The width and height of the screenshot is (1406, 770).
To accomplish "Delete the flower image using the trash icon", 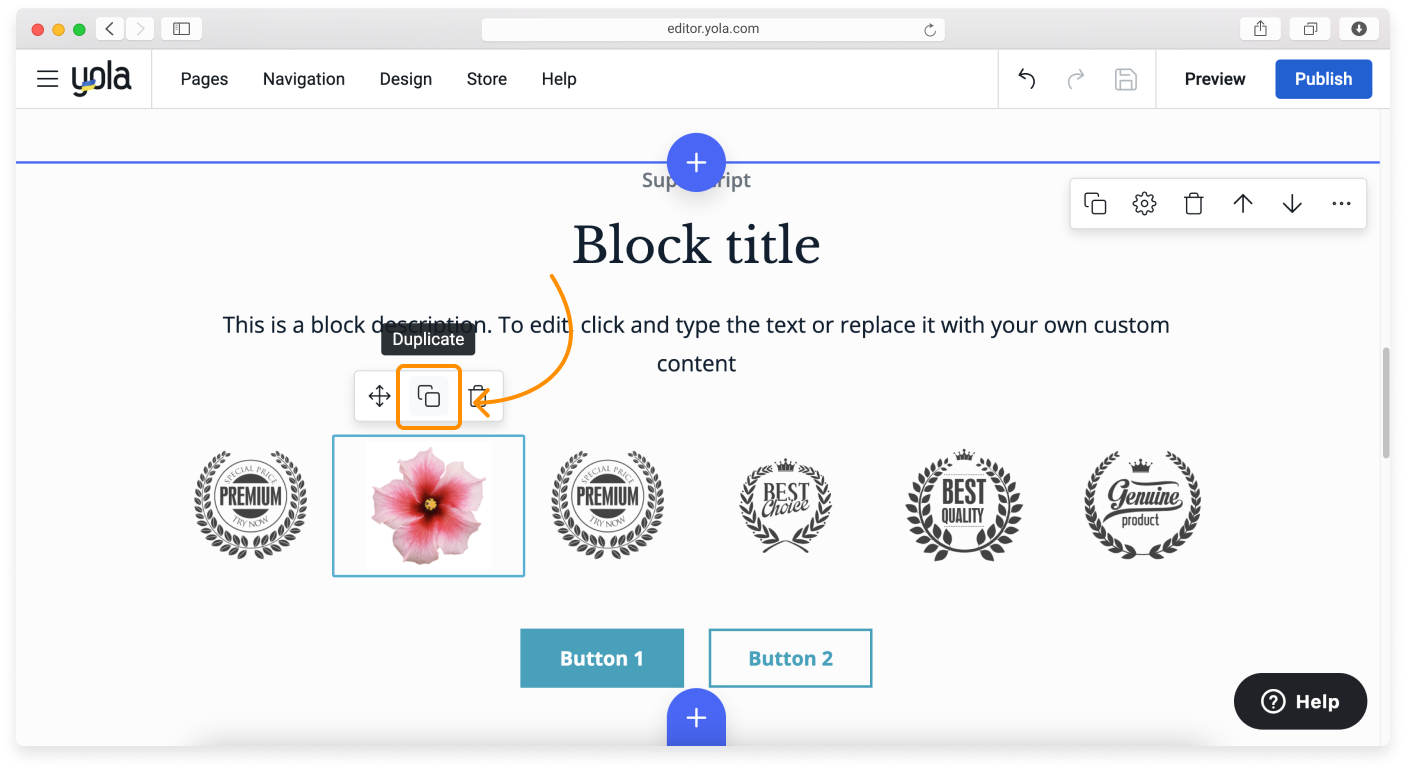I will (x=478, y=396).
